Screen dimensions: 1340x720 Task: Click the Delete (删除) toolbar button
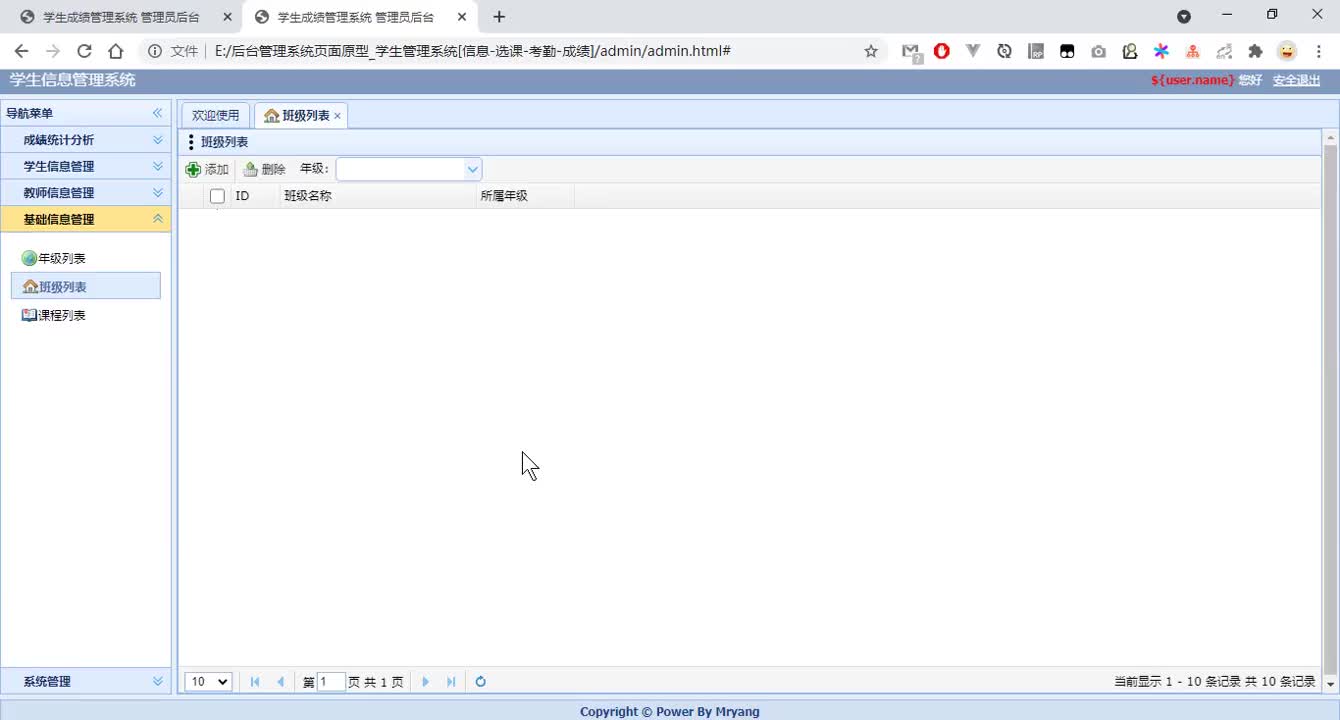pyautogui.click(x=264, y=169)
